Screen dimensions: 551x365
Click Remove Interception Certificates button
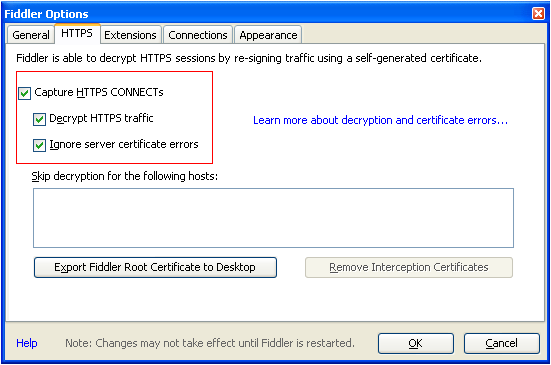click(409, 267)
